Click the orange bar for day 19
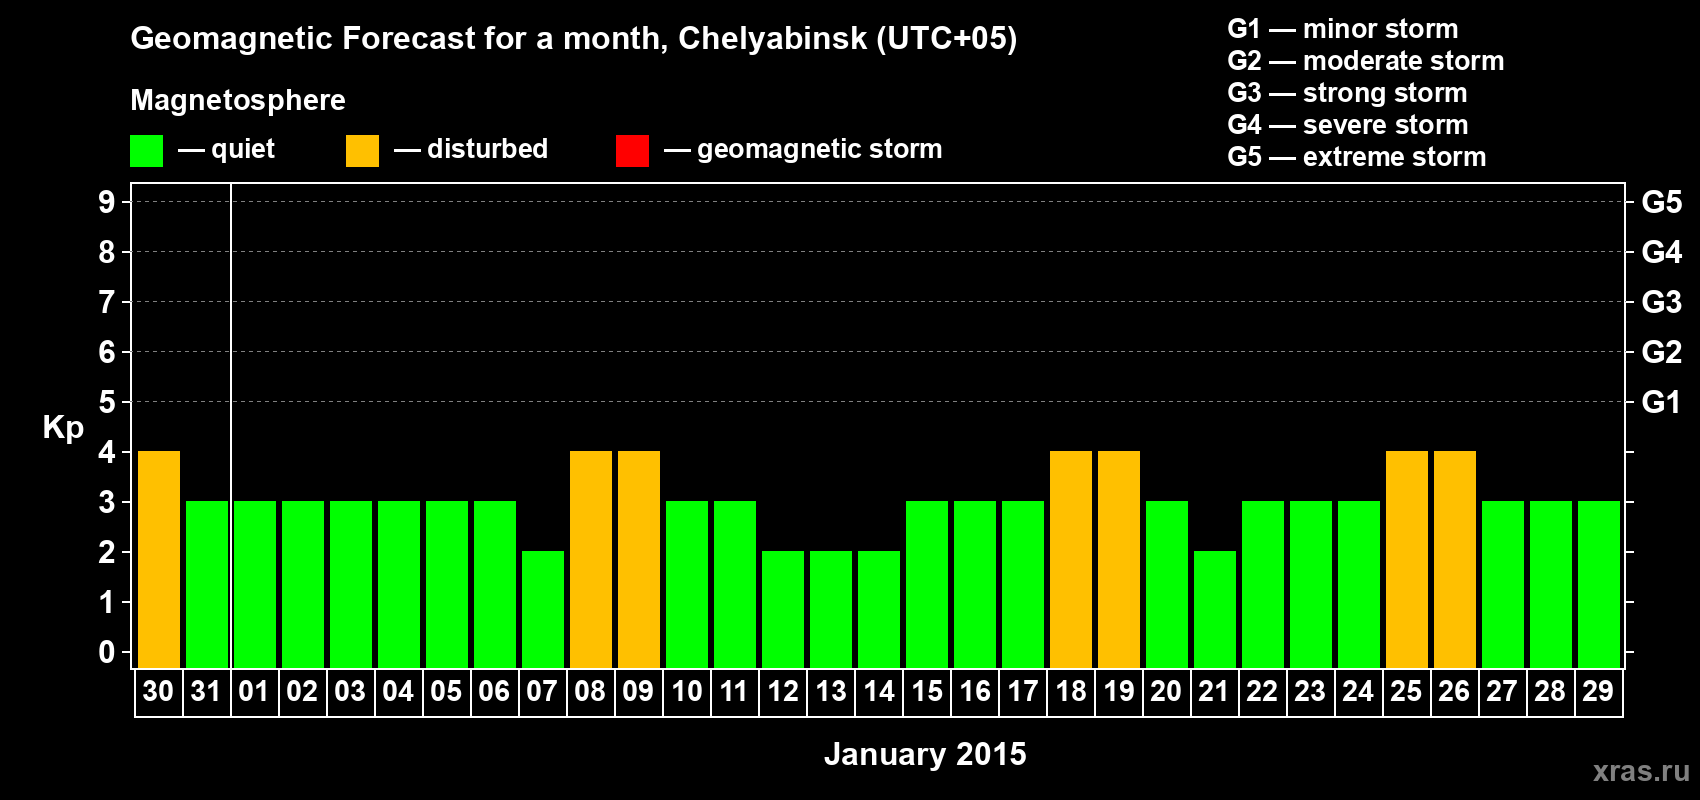 point(1119,560)
